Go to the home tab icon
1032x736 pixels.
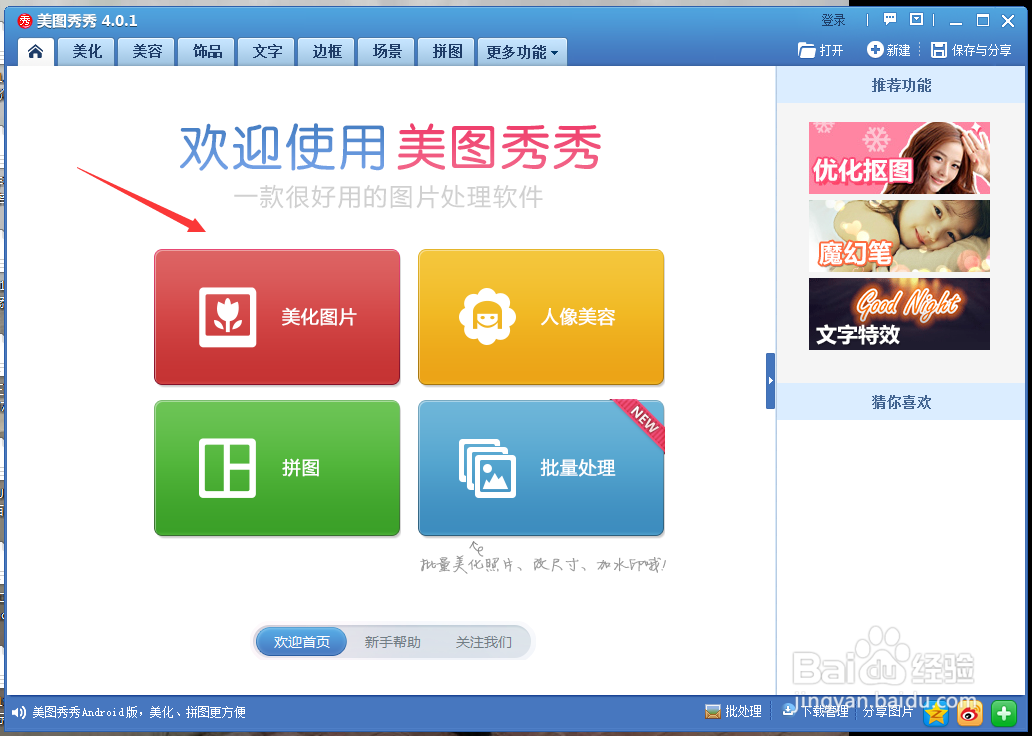pyautogui.click(x=36, y=51)
